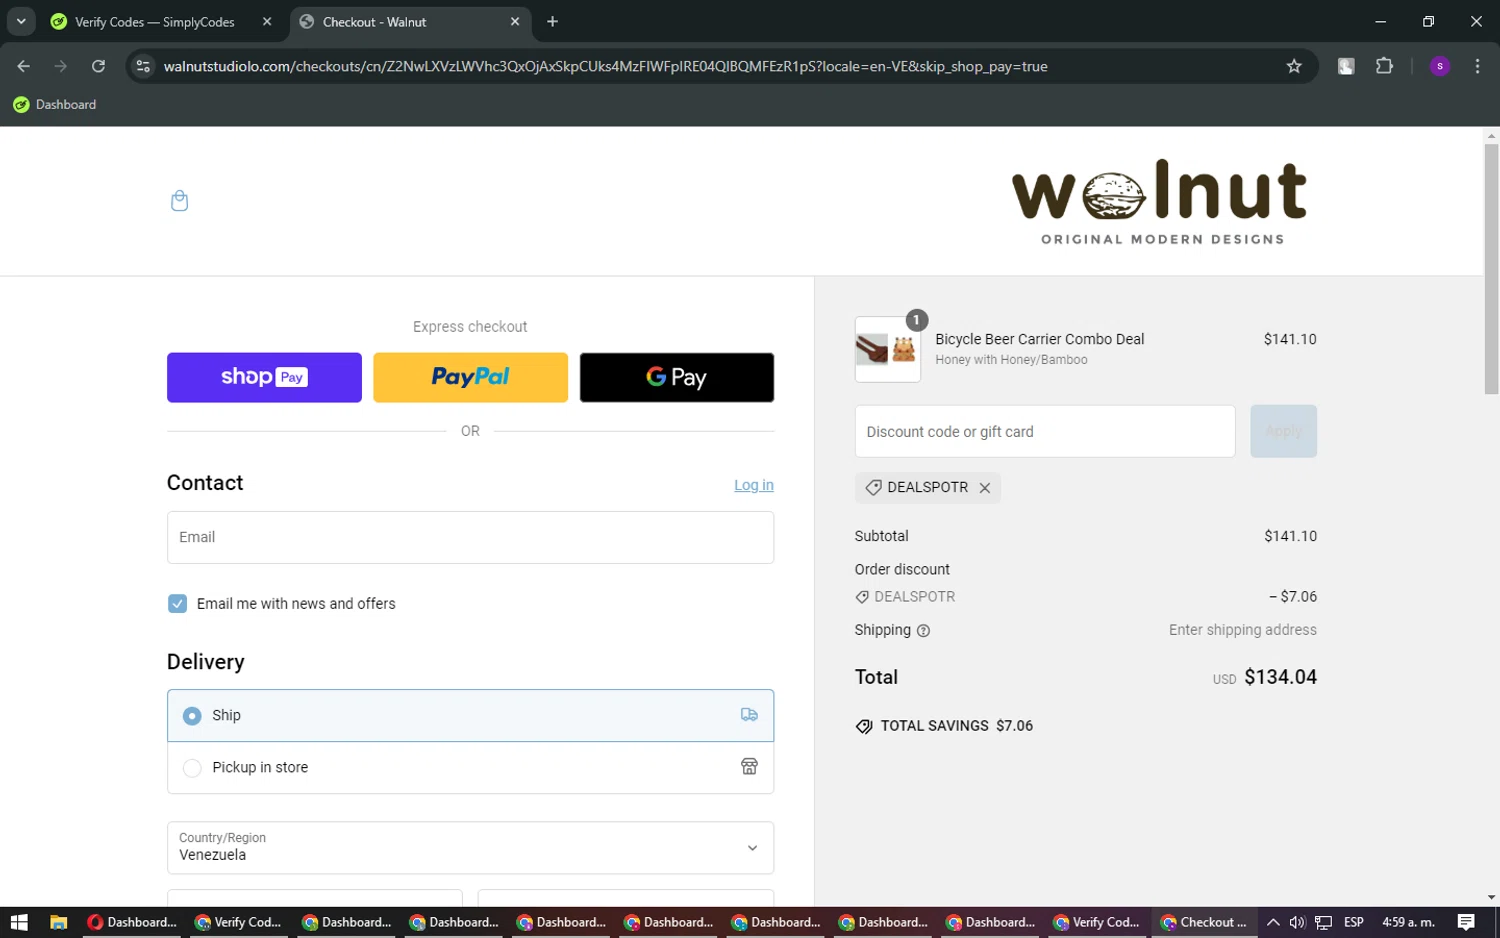1500x938 pixels.
Task: Apply the discount code
Action: point(1283,431)
